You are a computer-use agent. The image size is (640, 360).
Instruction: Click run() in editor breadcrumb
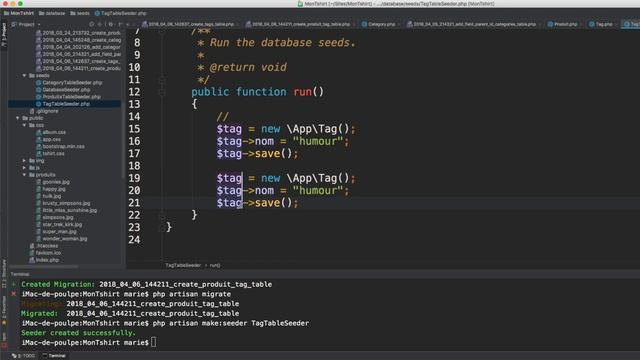coord(215,265)
